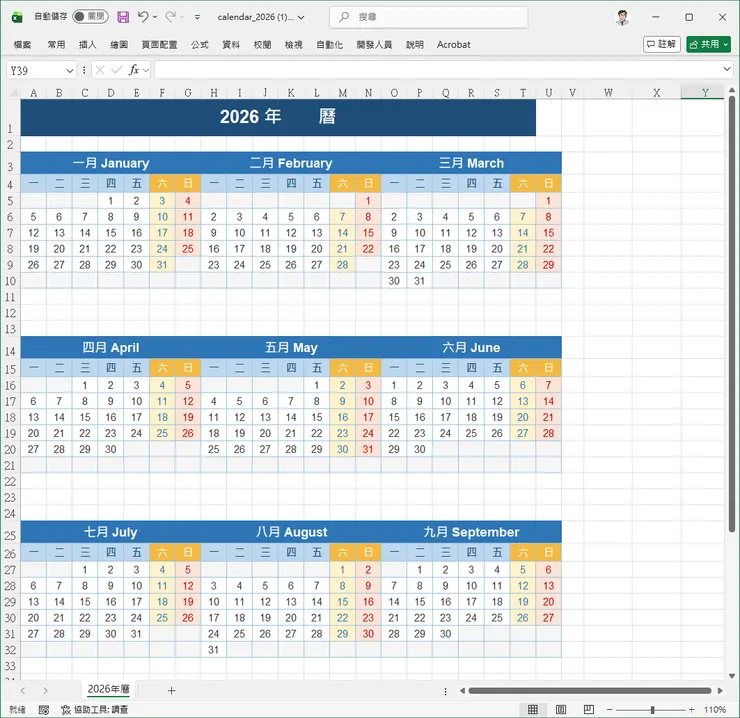Viewport: 740px width, 718px height.
Task: Open the 公式 ribbon tab
Action: point(200,44)
